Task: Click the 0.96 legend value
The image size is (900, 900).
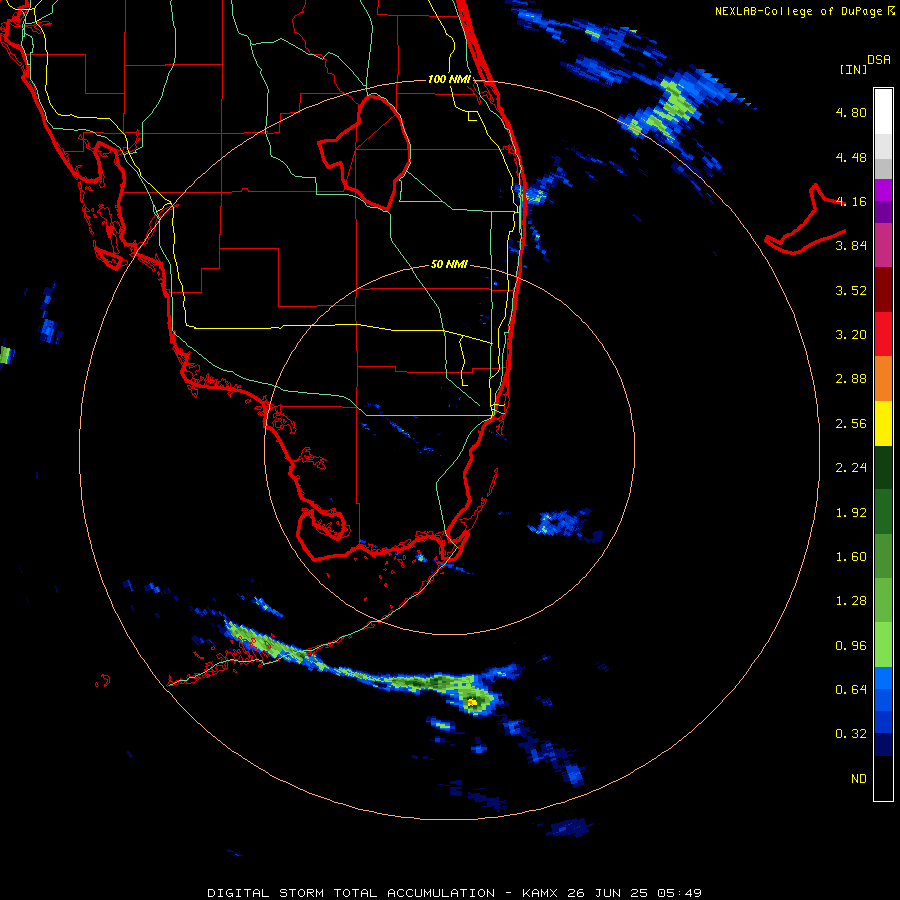Action: click(x=851, y=646)
